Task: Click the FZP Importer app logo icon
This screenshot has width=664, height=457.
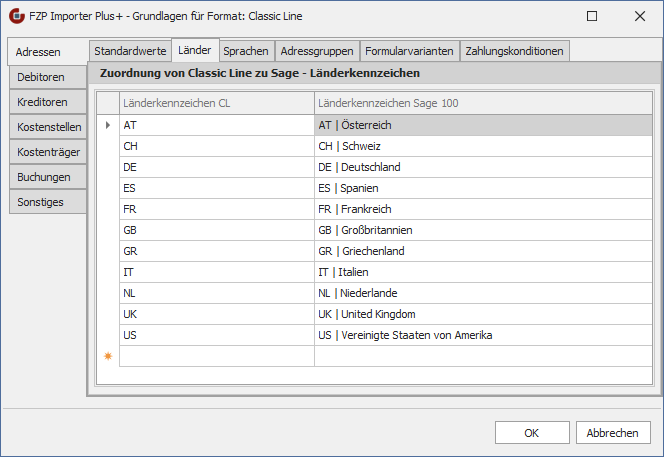Action: tap(17, 16)
